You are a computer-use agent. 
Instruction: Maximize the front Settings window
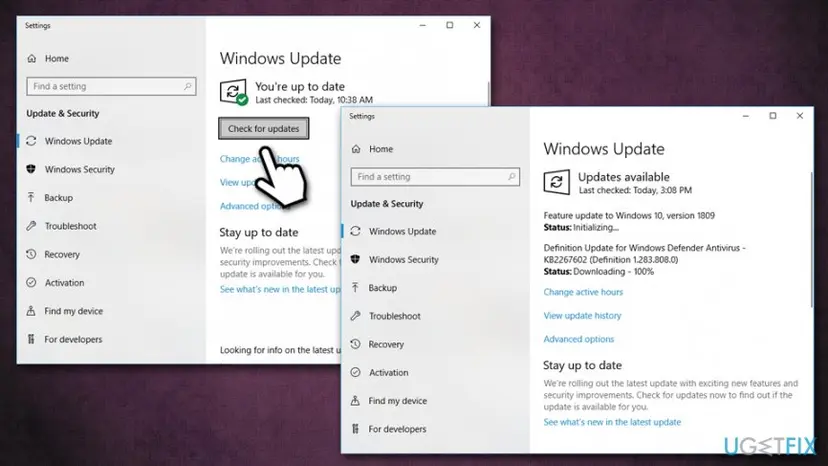coord(773,116)
